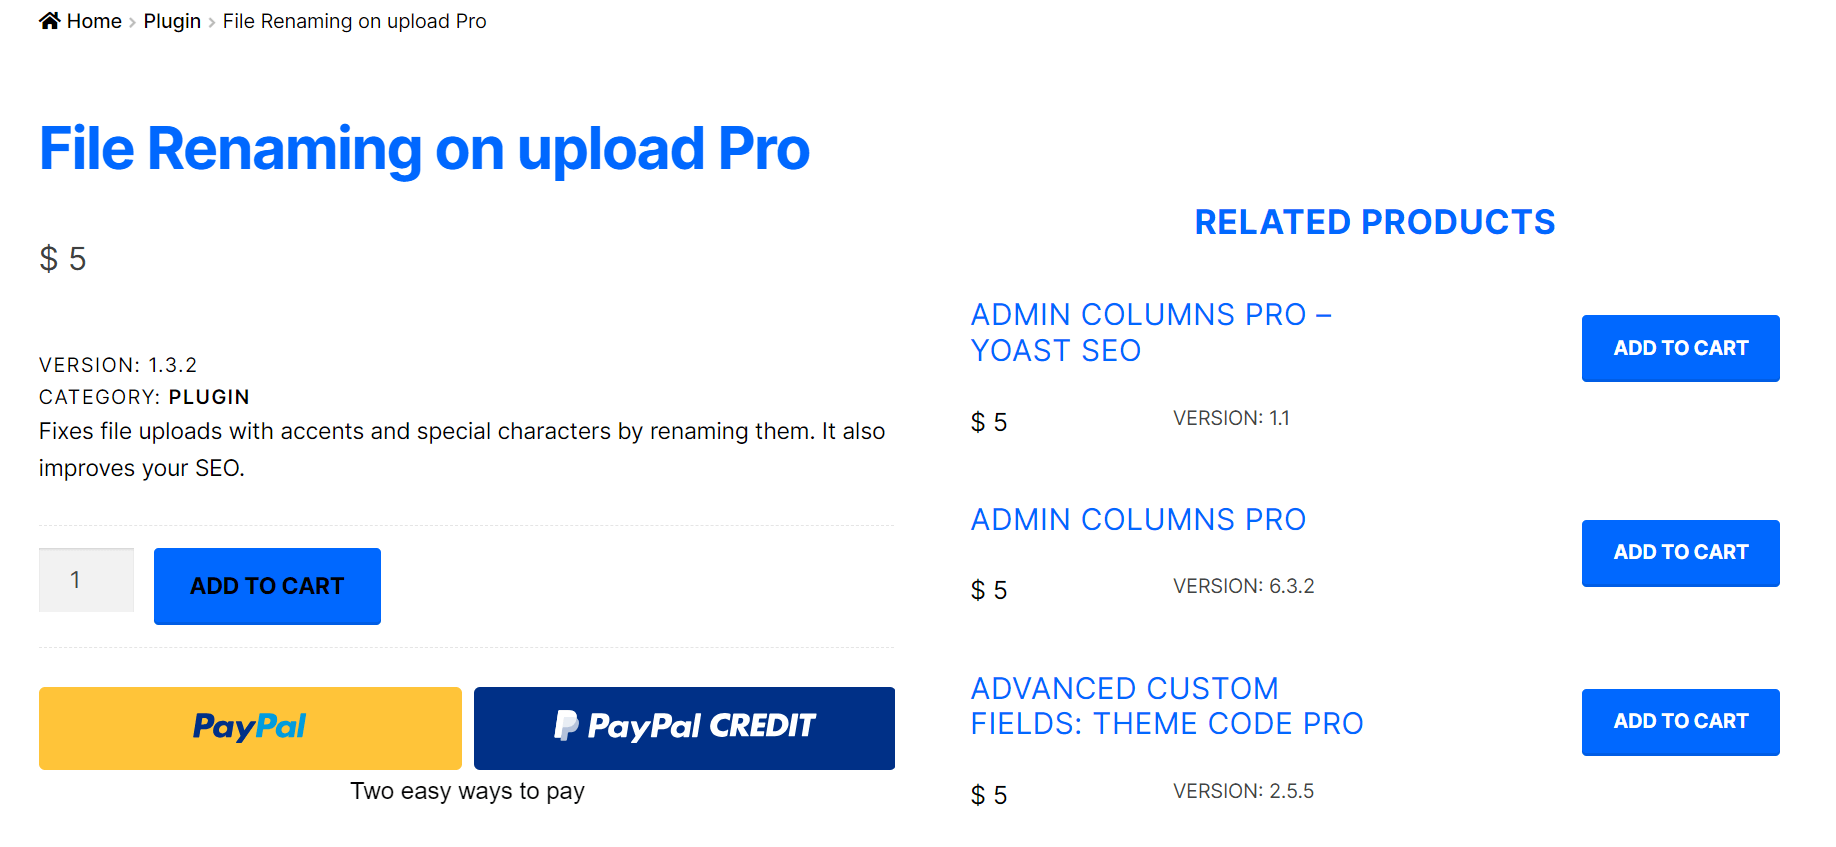Open Admin Columns Pro – Yoast SEO product
Image resolution: width=1836 pixels, height=847 pixels.
pos(1151,332)
